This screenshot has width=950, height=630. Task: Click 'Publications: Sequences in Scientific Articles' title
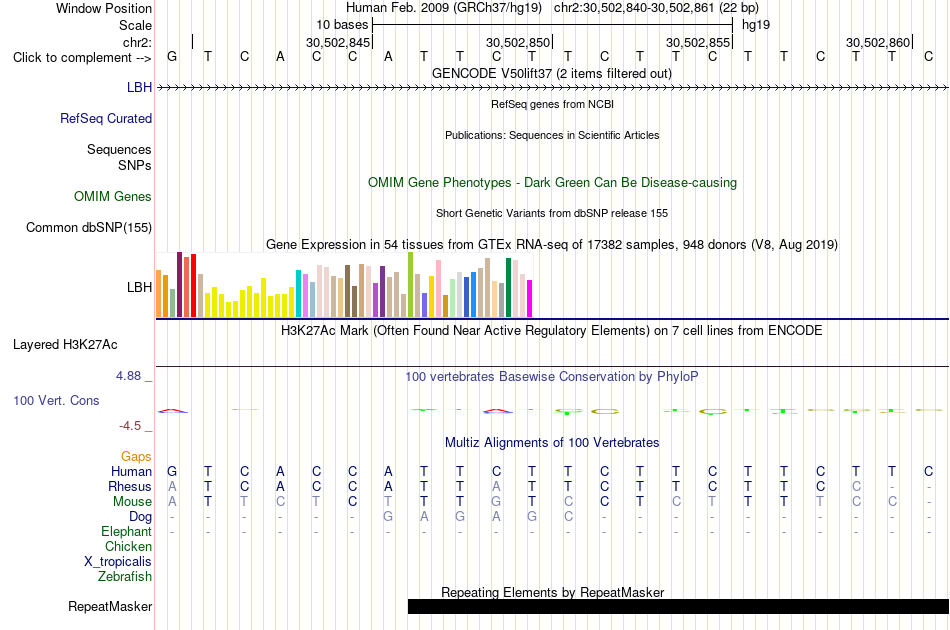[552, 135]
